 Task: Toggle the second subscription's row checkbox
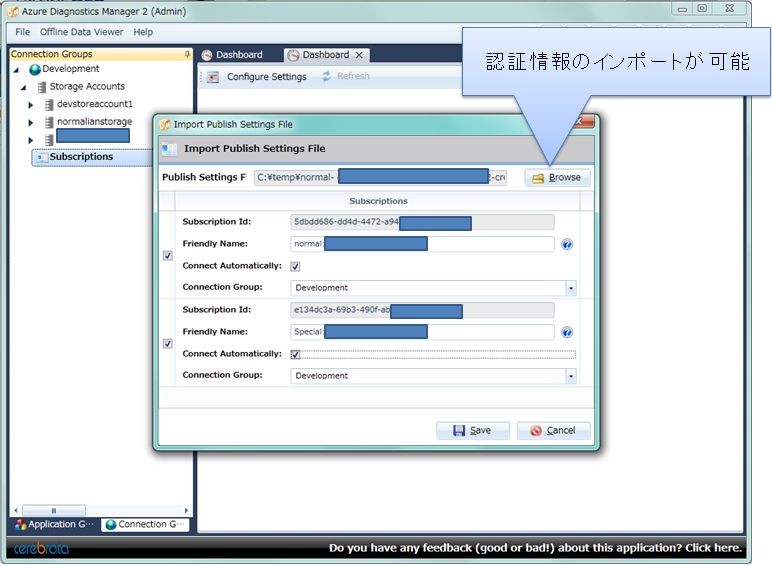167,344
